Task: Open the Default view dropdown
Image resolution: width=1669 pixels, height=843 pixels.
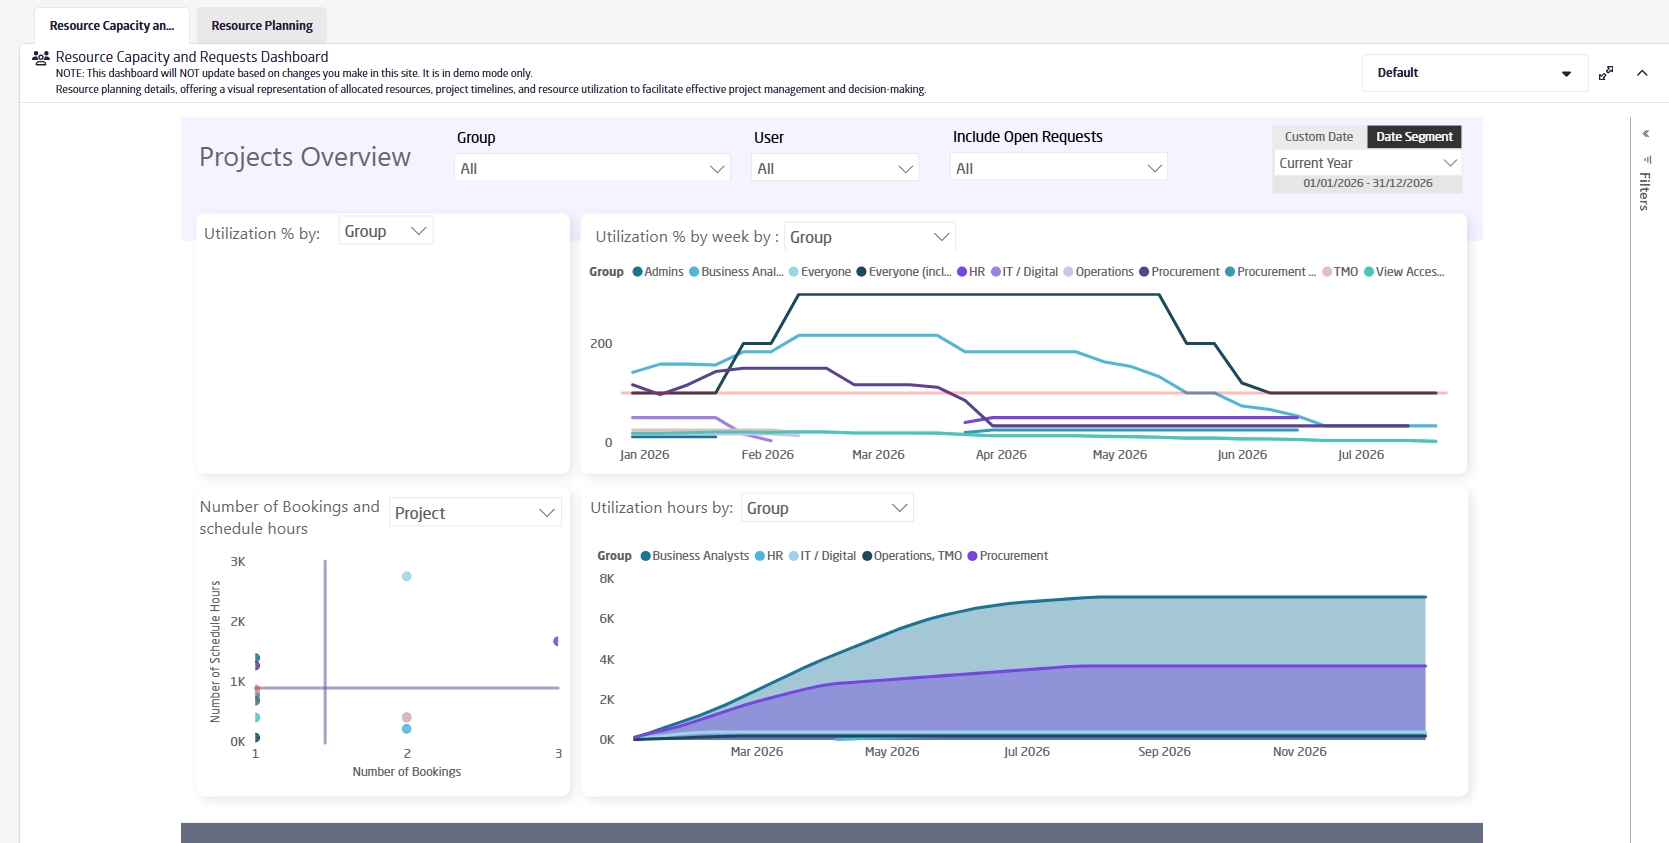Action: (1475, 73)
